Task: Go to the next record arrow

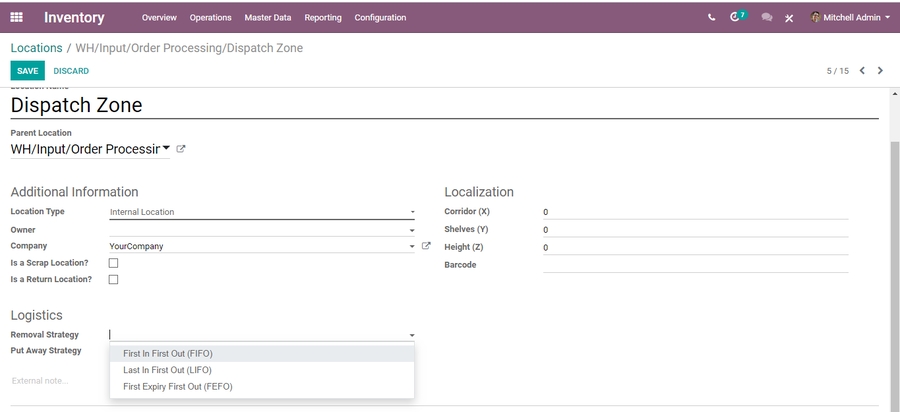Action: [x=880, y=71]
